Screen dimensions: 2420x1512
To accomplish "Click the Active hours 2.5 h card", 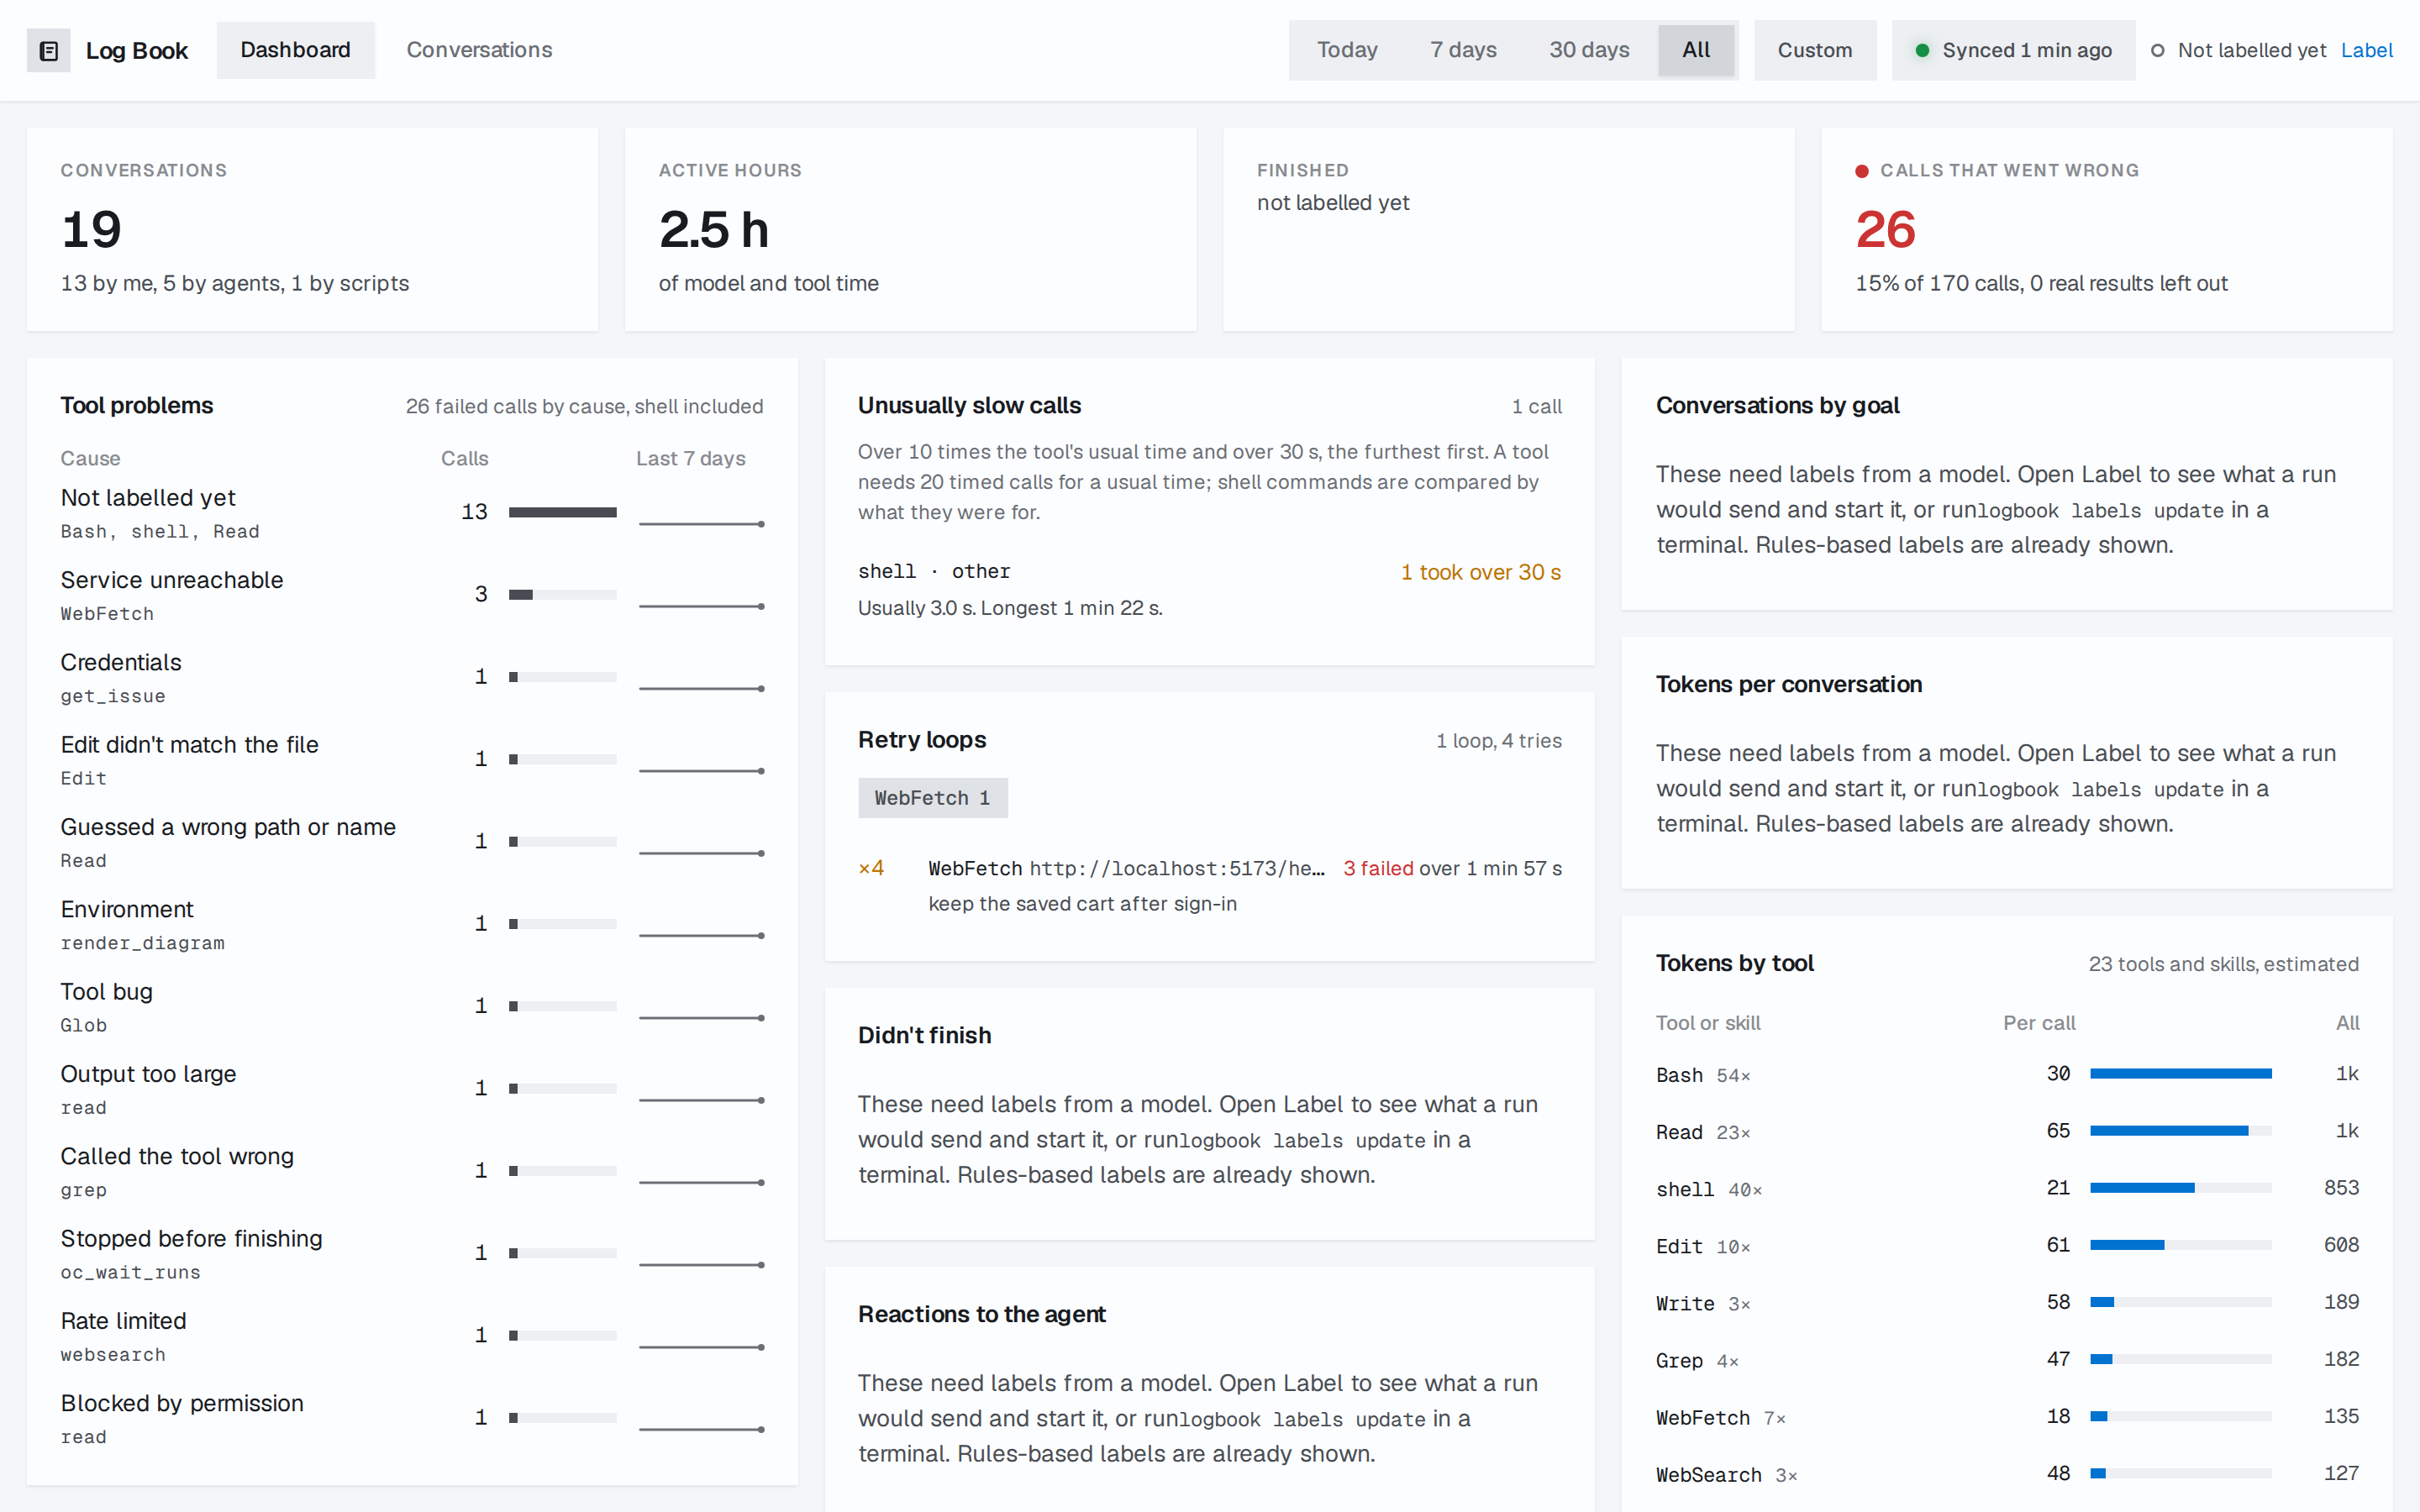I will (910, 229).
